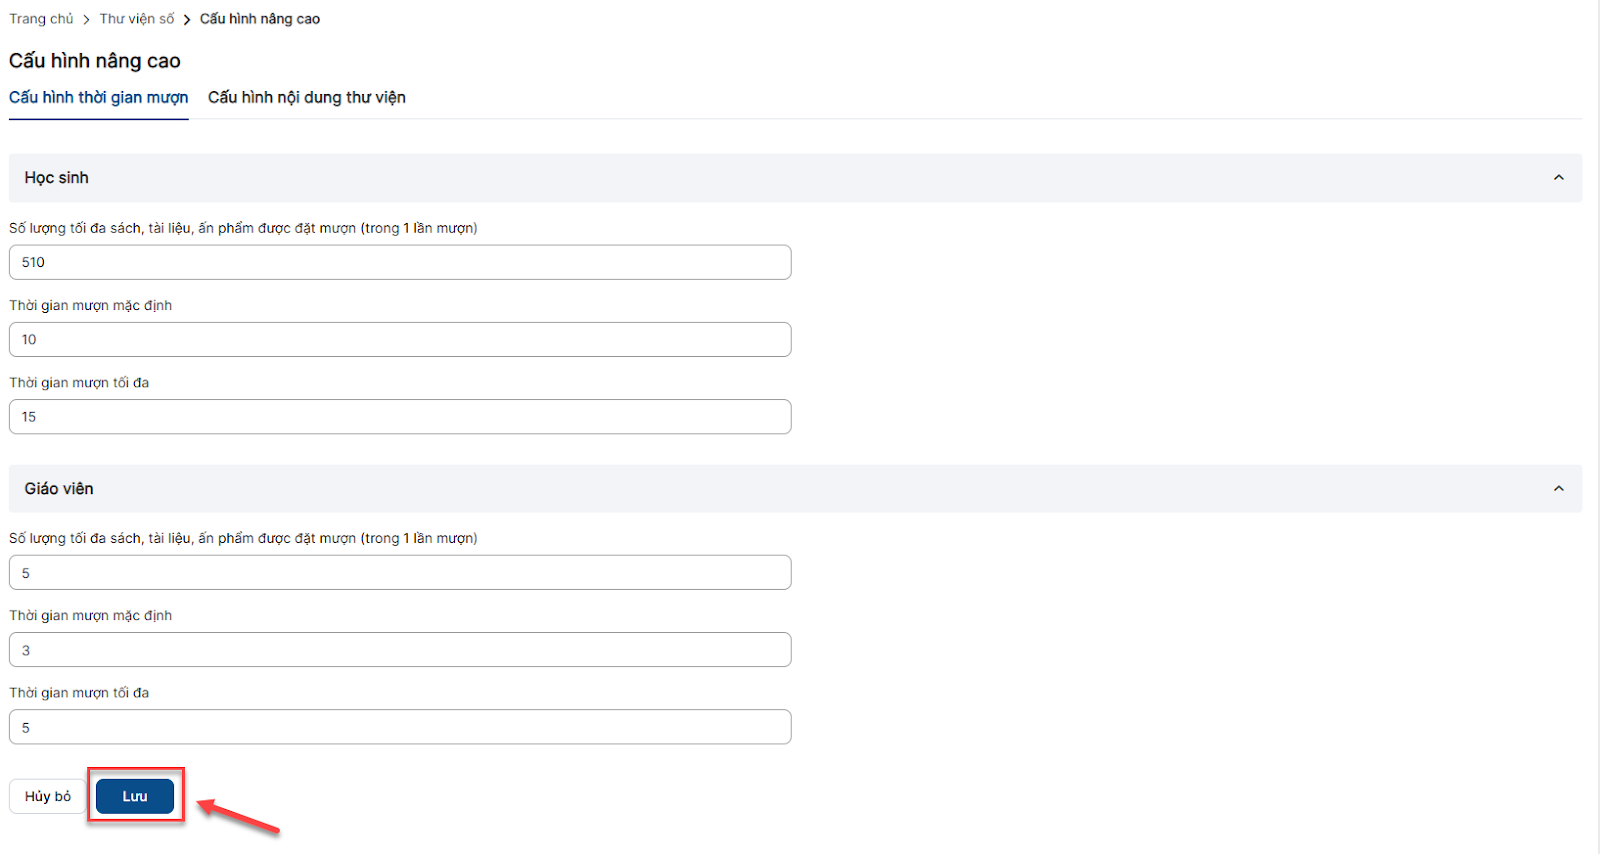1600x854 pixels.
Task: Collapse the Học sinh section chevron
Action: coord(1558,178)
